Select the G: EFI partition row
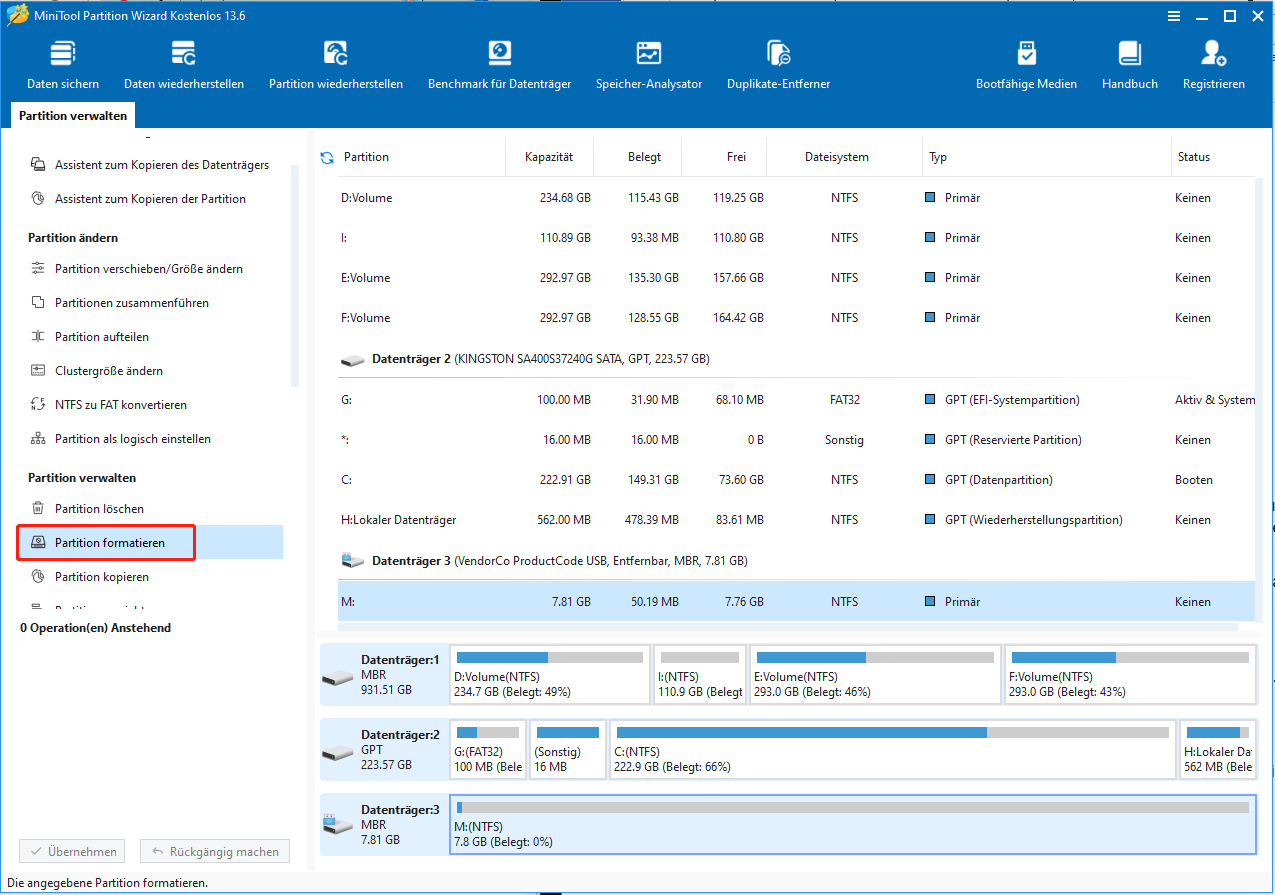This screenshot has width=1275, height=895. coord(796,400)
